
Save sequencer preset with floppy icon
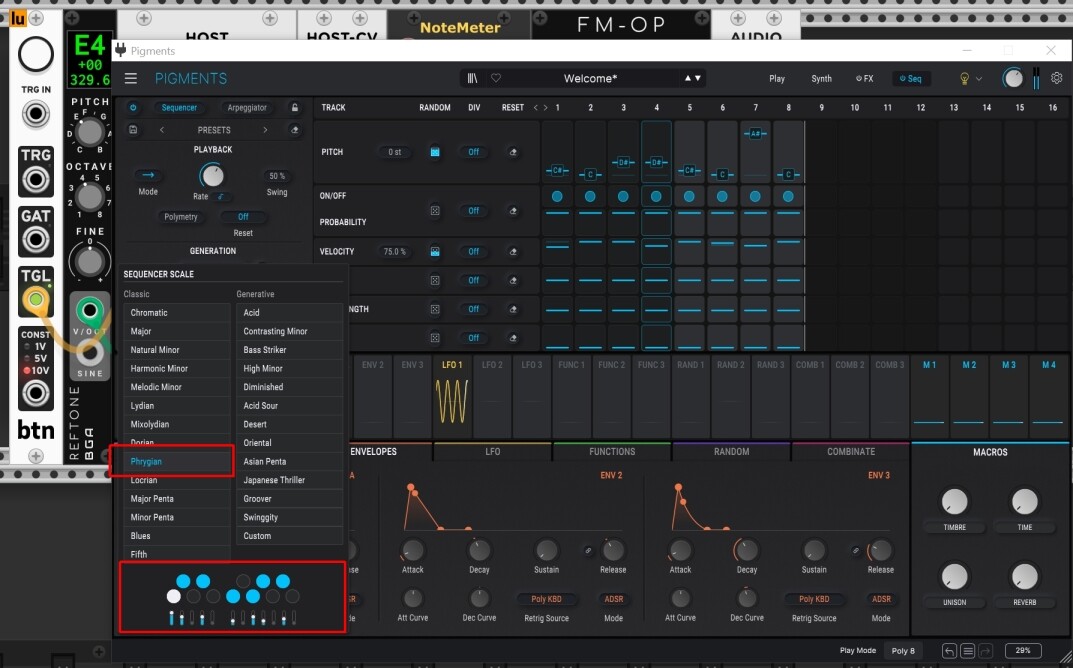point(133,129)
